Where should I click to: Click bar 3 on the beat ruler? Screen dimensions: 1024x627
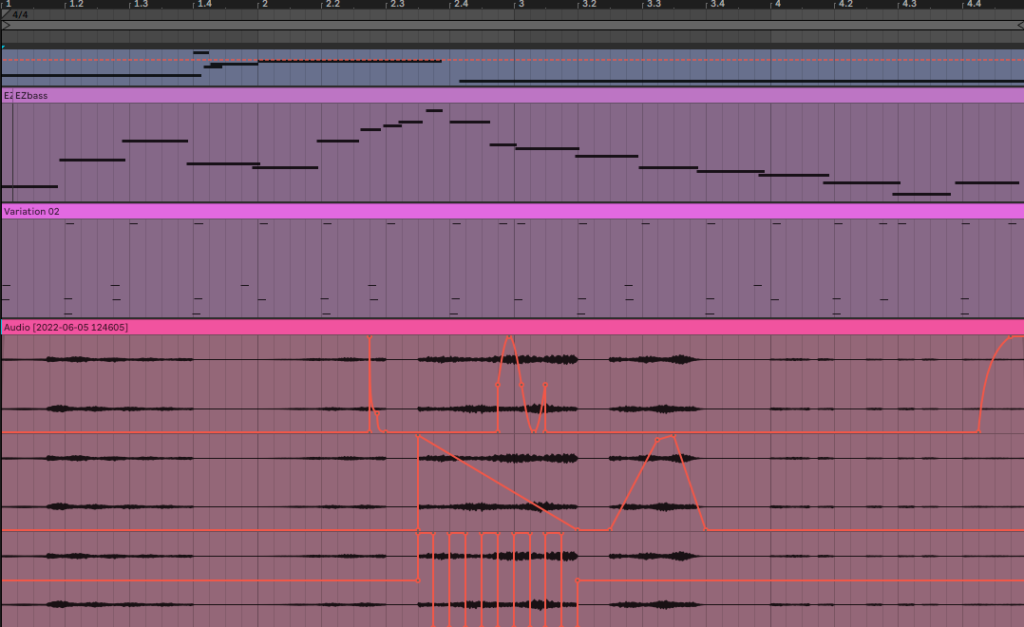(518, 5)
